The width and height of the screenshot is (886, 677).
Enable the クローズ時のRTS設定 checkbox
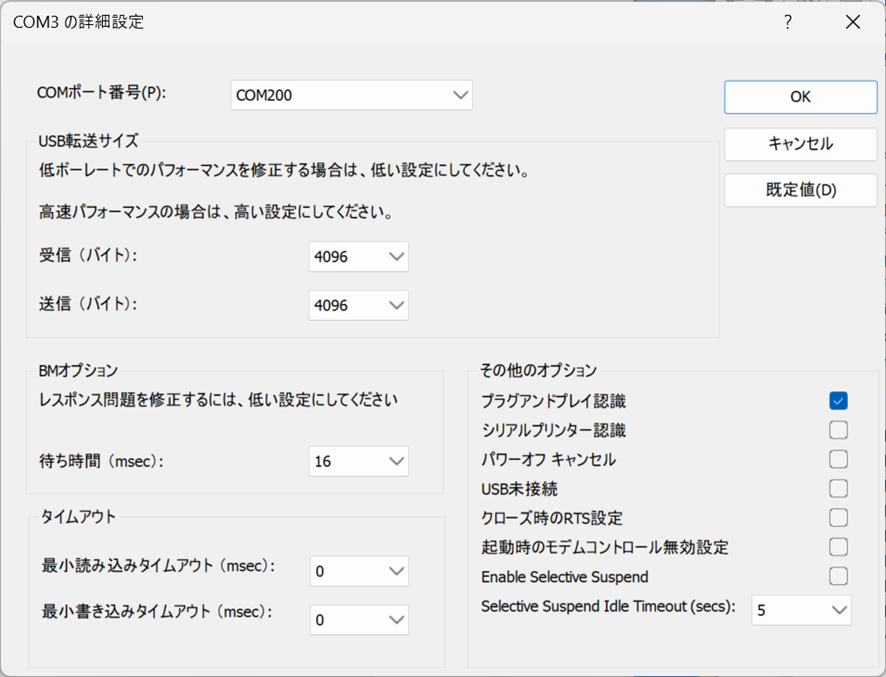838,517
